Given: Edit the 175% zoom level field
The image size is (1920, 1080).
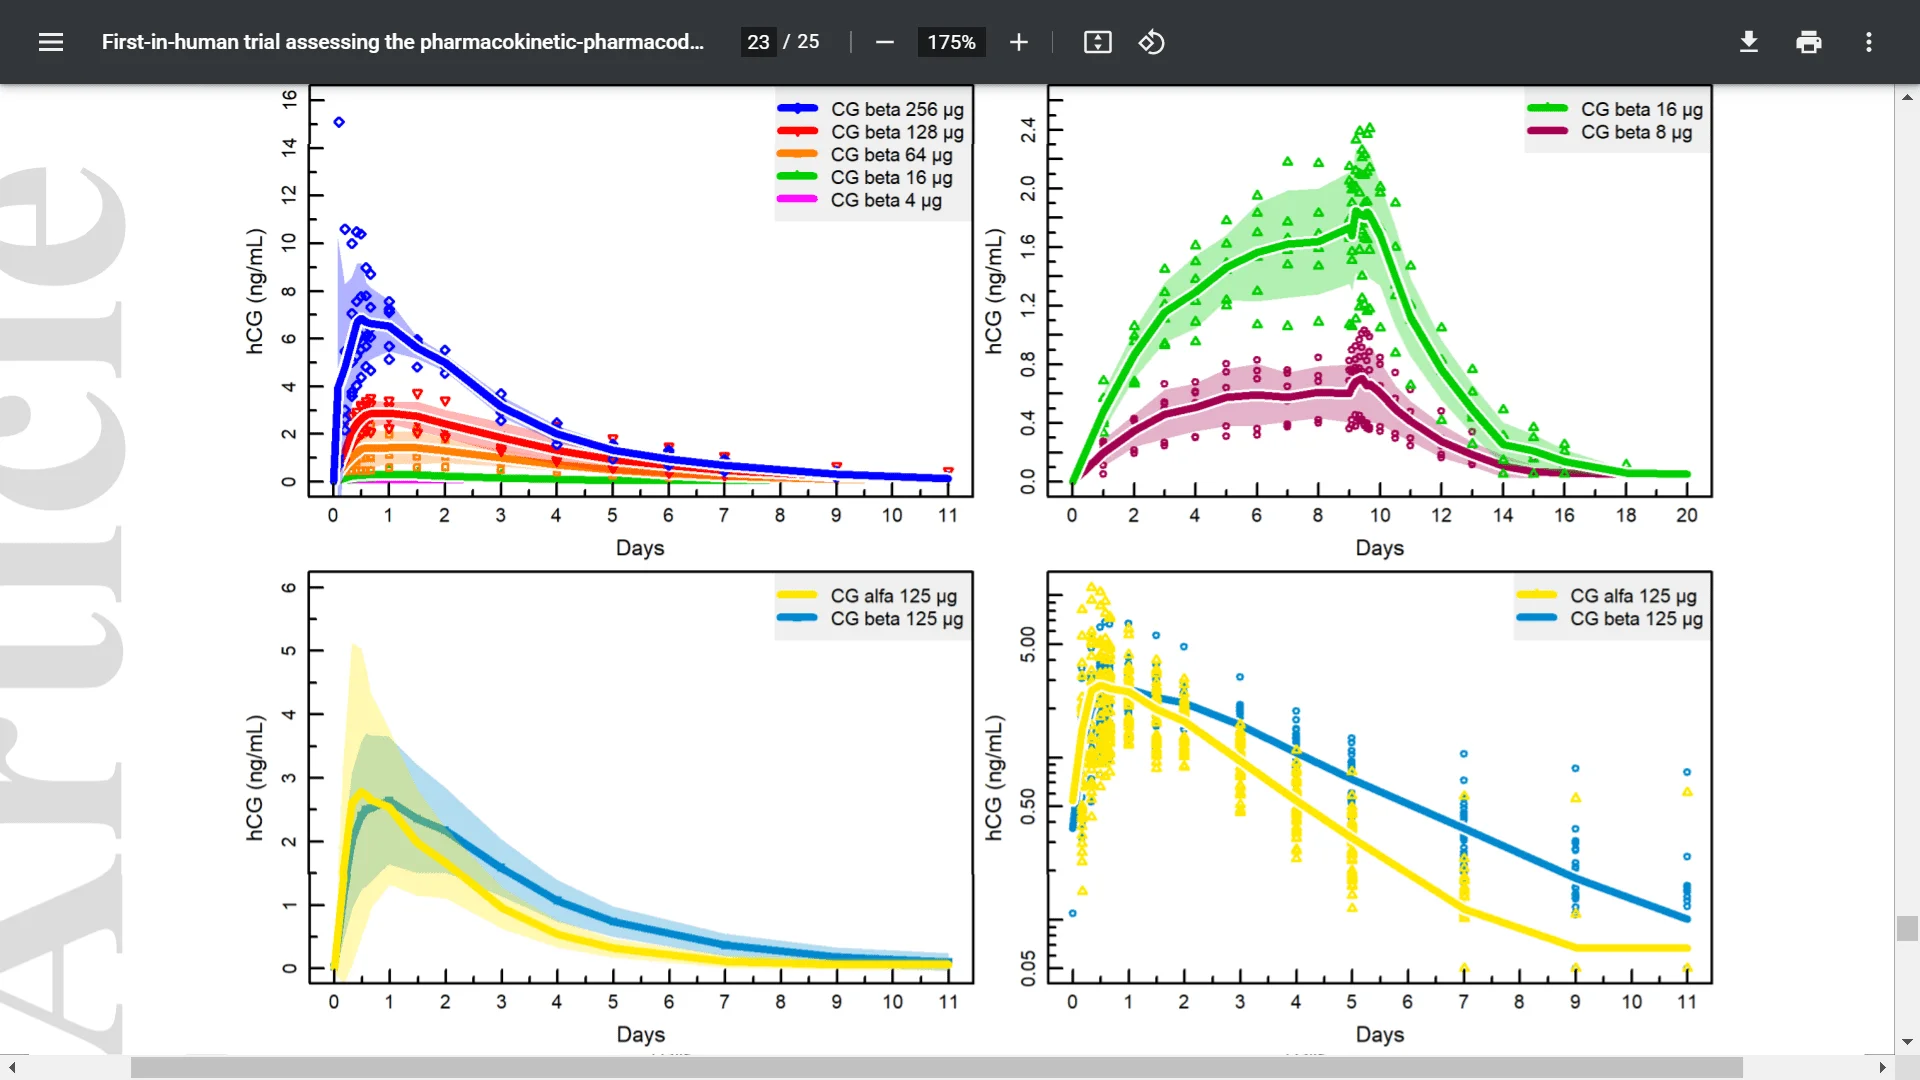Looking at the screenshot, I should pos(951,42).
